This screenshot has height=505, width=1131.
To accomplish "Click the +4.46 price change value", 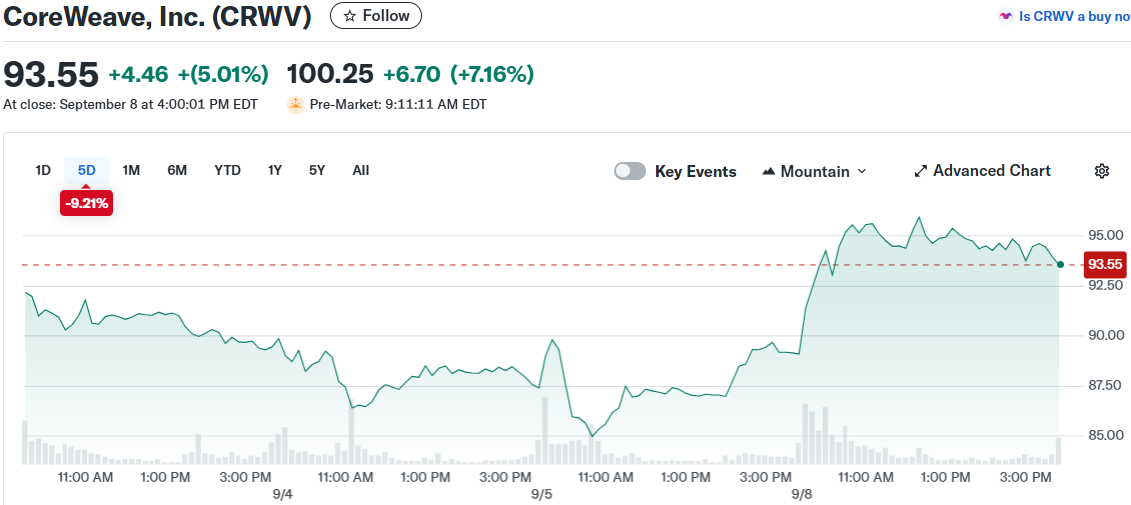I will (x=138, y=74).
